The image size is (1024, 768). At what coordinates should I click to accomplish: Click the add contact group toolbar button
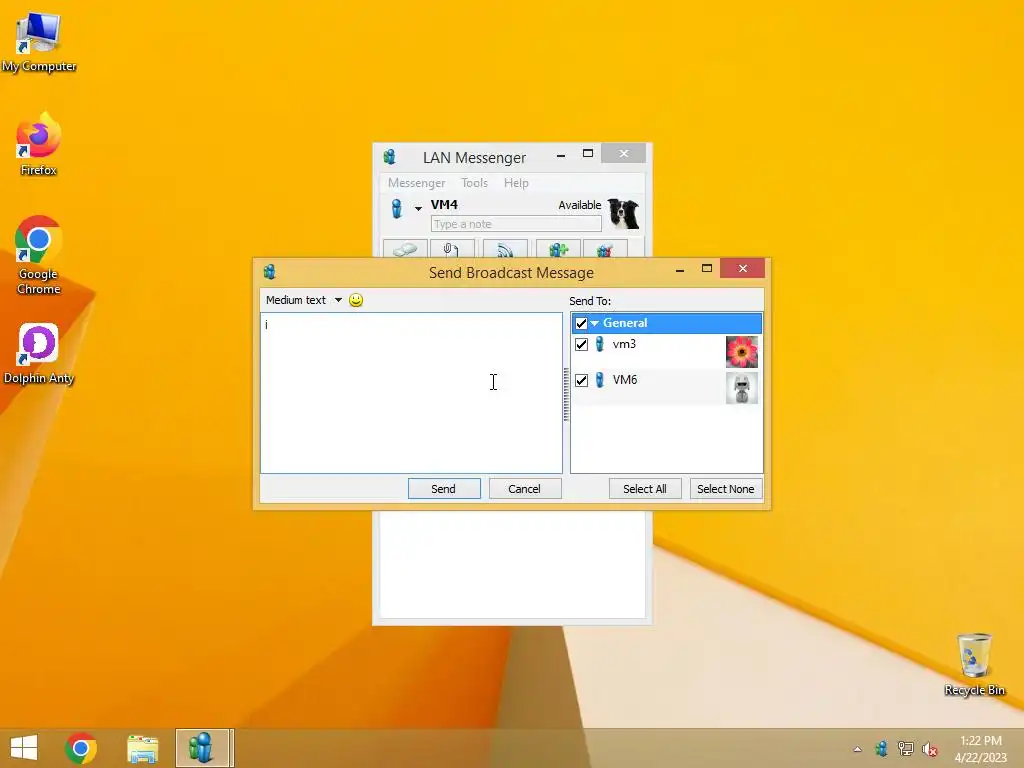point(558,249)
